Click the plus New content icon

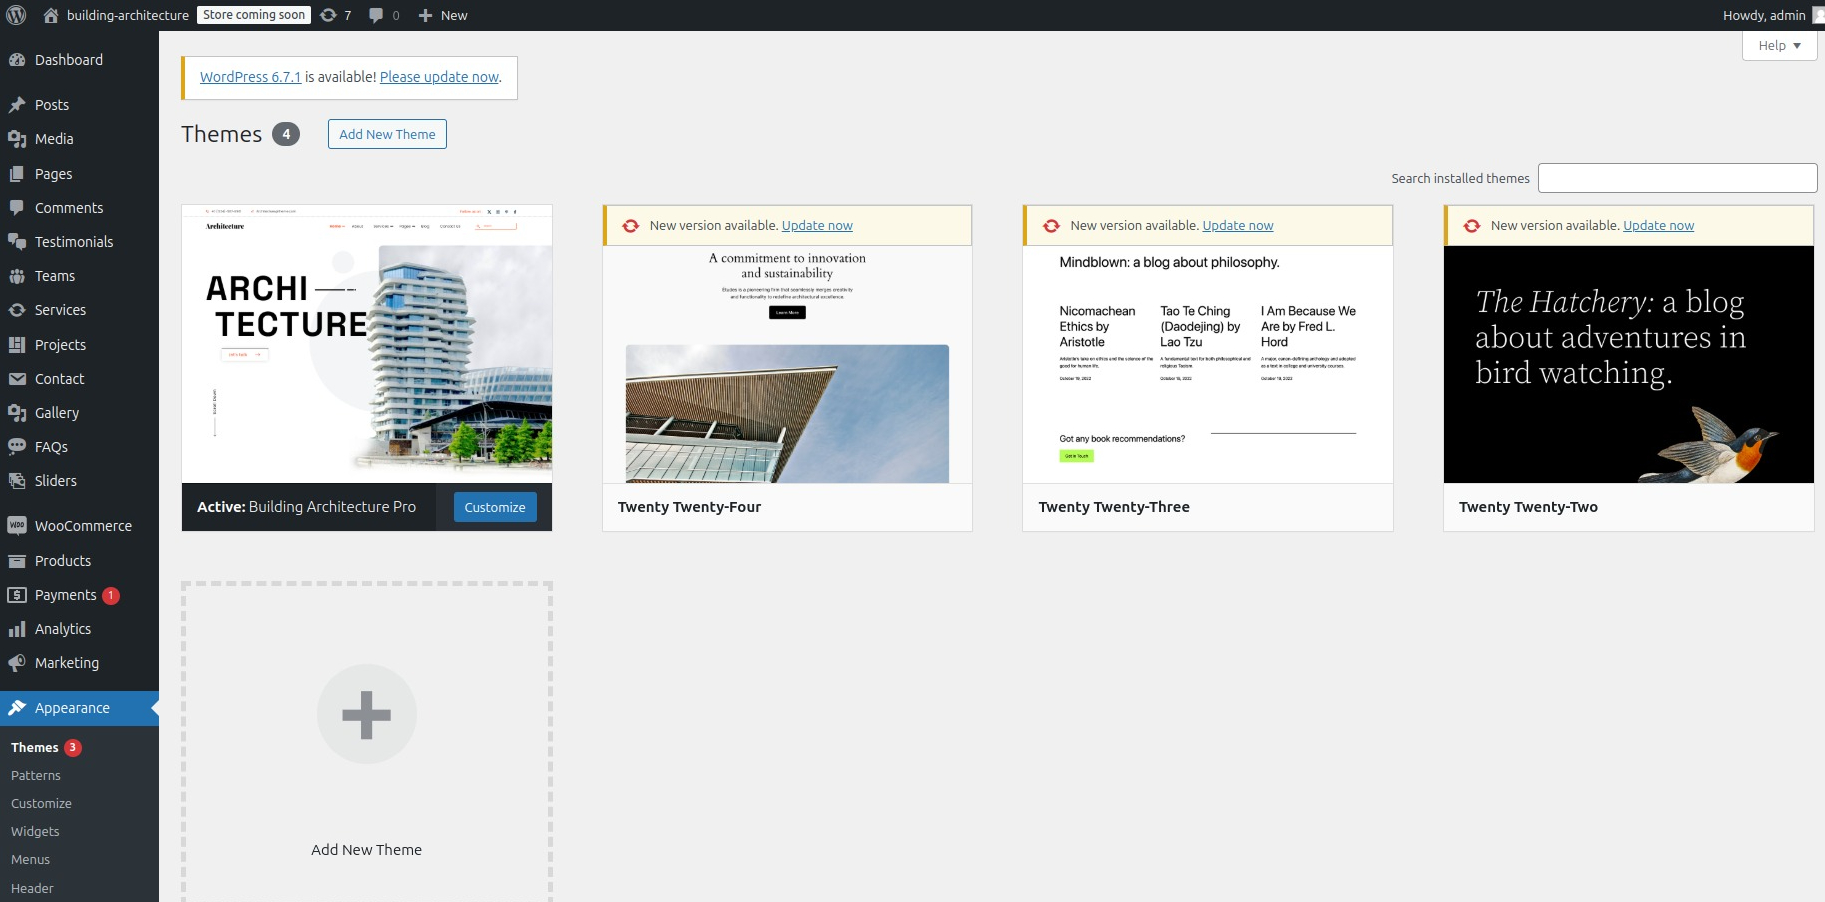[x=425, y=15]
